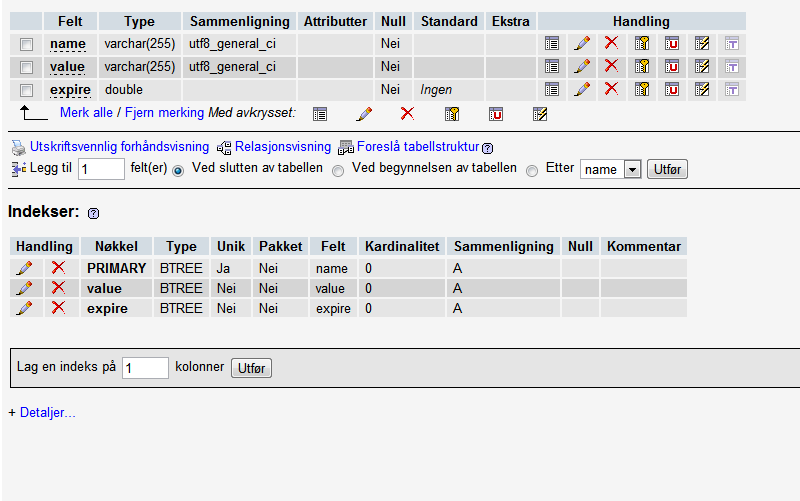Click the 'Merk alle' link
800x501 pixels.
click(x=86, y=113)
